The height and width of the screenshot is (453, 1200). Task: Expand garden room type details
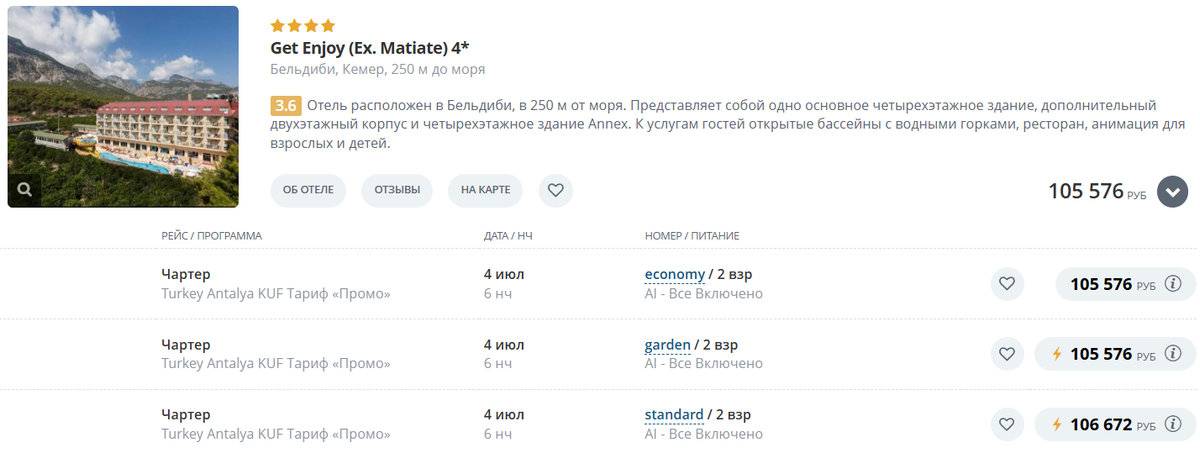[x=668, y=345]
